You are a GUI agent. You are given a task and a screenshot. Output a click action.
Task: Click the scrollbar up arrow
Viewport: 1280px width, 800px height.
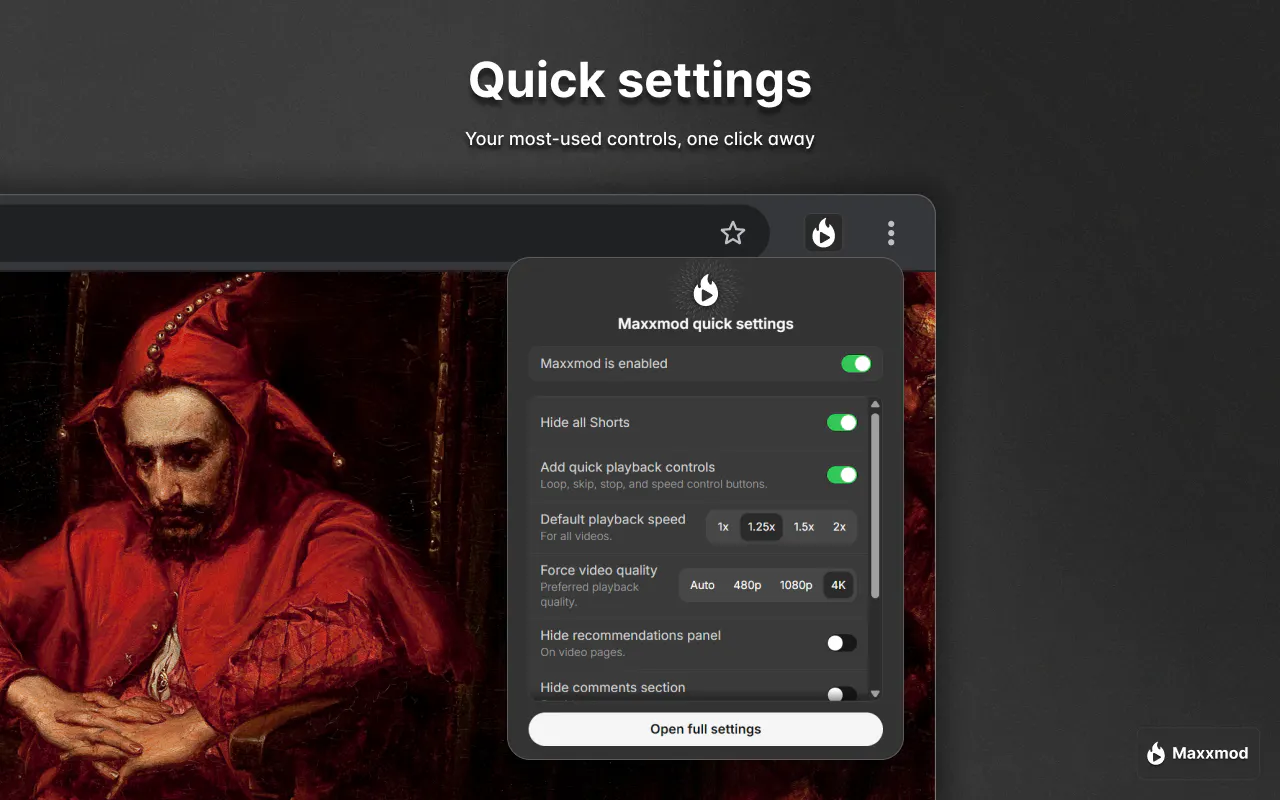[x=876, y=404]
